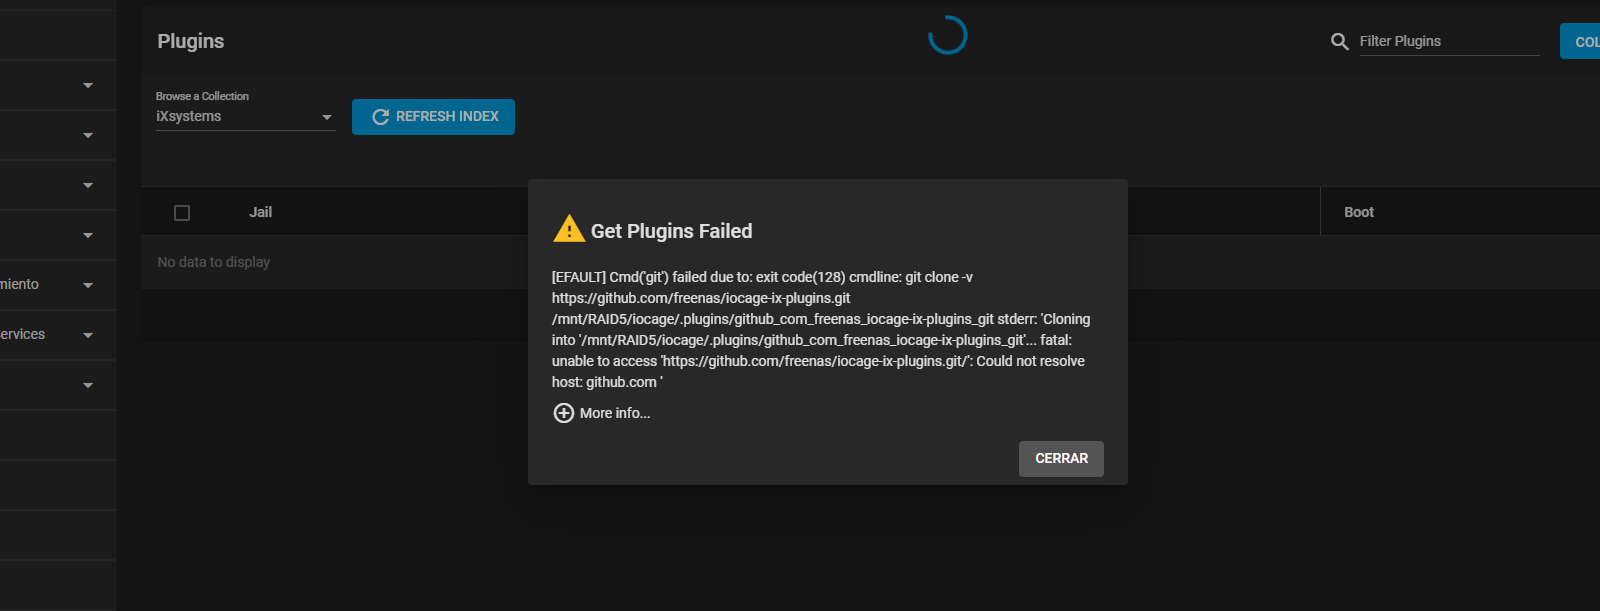Expand More info... details
Viewport: 1600px width, 611px height.
click(614, 413)
